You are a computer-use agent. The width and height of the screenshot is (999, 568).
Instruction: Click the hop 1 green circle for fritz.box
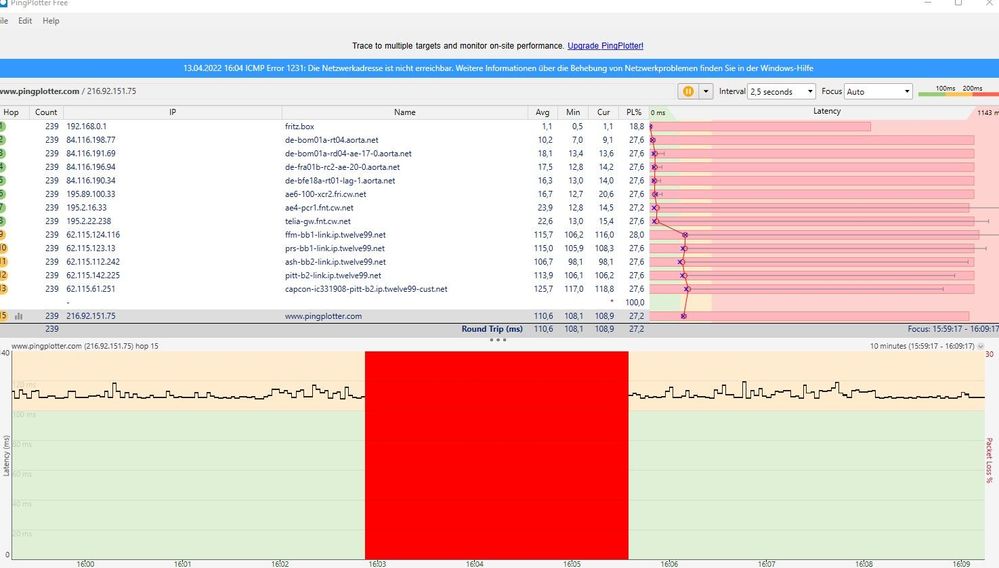[2, 127]
